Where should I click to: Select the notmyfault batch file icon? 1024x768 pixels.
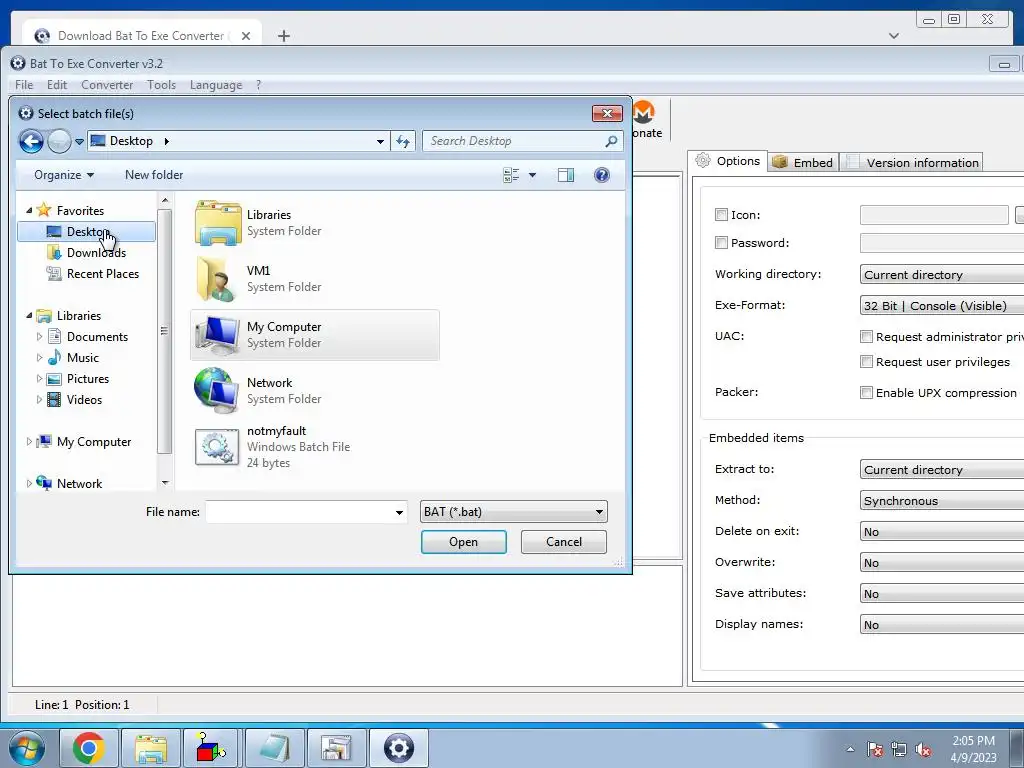click(x=217, y=447)
